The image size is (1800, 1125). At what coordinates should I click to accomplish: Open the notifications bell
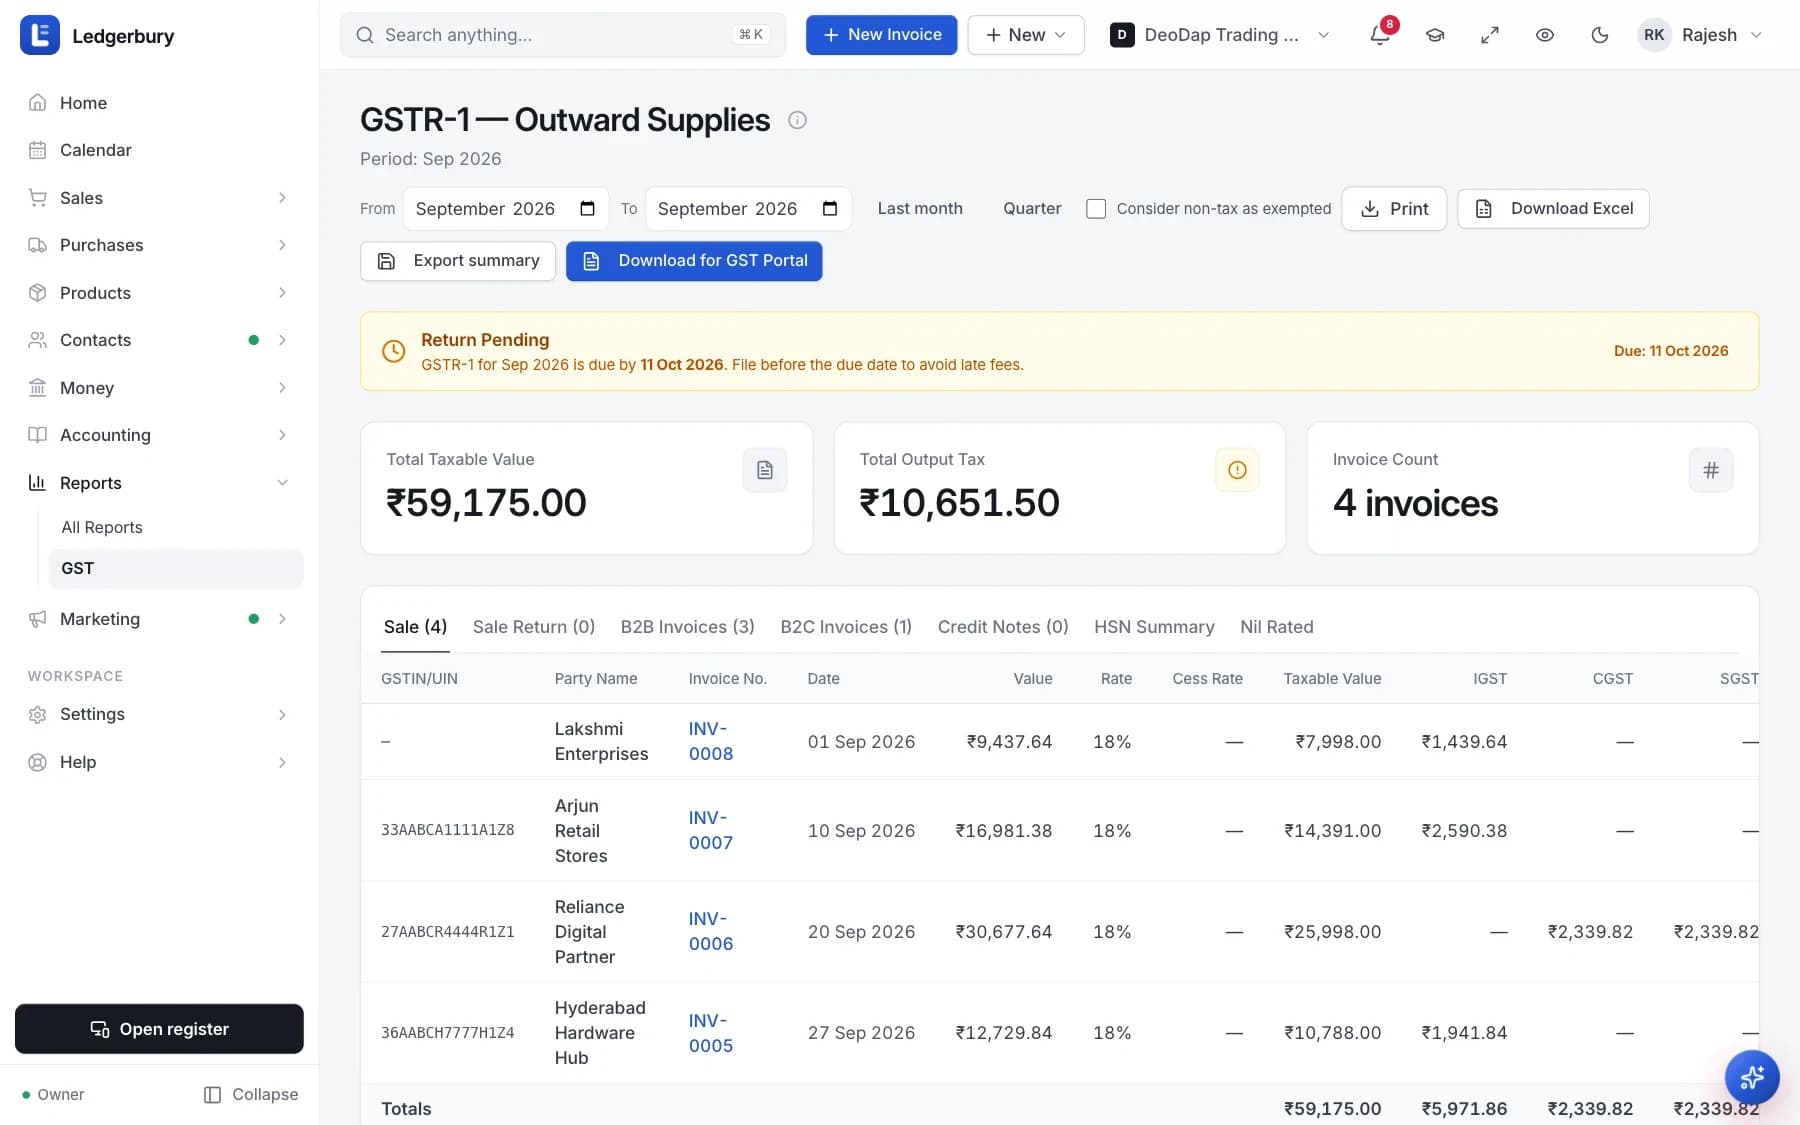tap(1380, 35)
